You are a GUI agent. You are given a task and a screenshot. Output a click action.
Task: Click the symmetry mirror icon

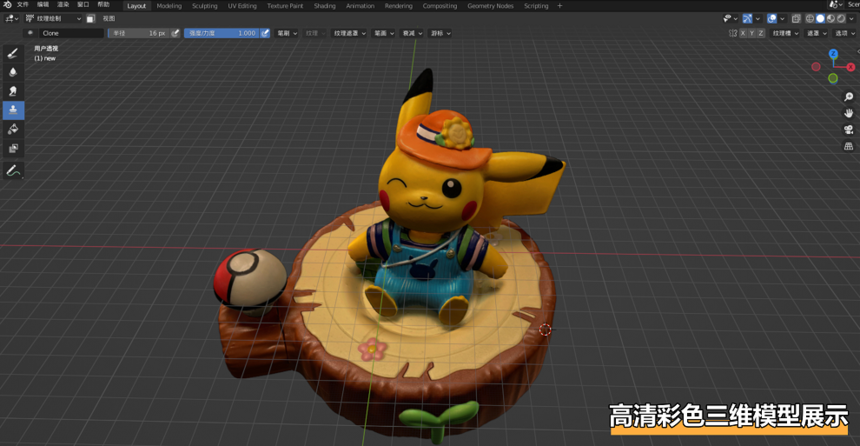[733, 33]
